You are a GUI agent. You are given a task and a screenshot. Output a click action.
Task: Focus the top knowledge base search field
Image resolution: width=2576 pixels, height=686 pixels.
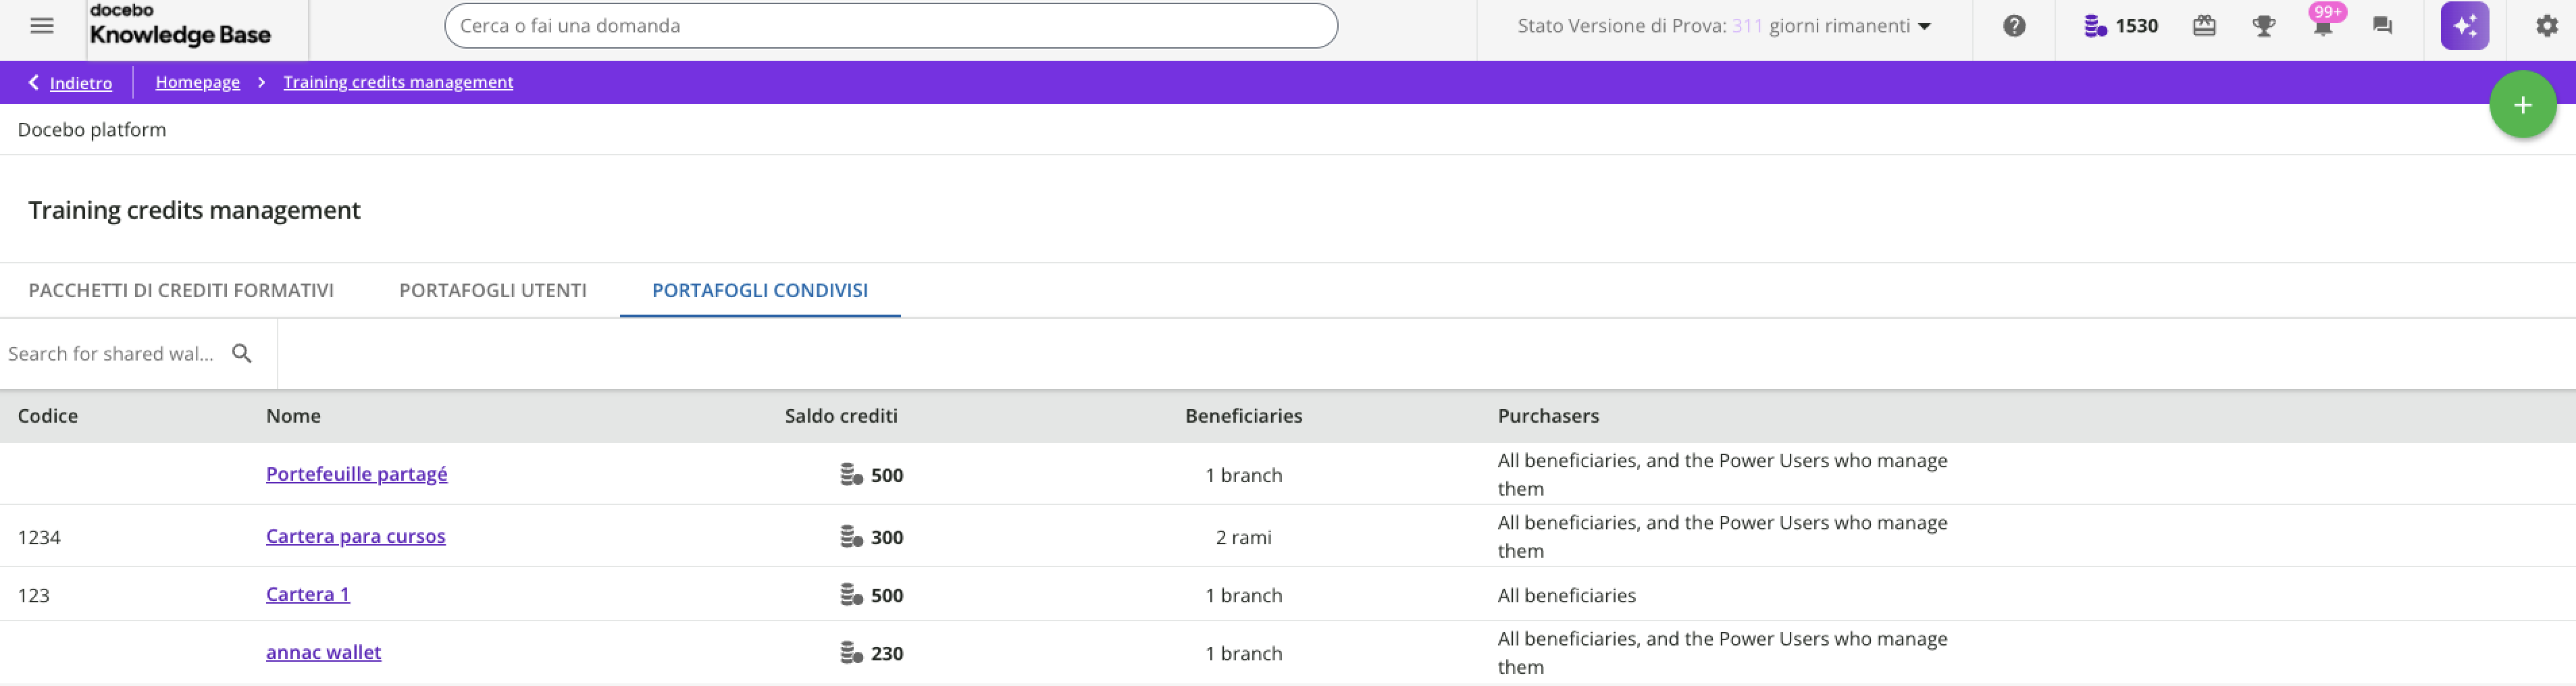point(890,26)
